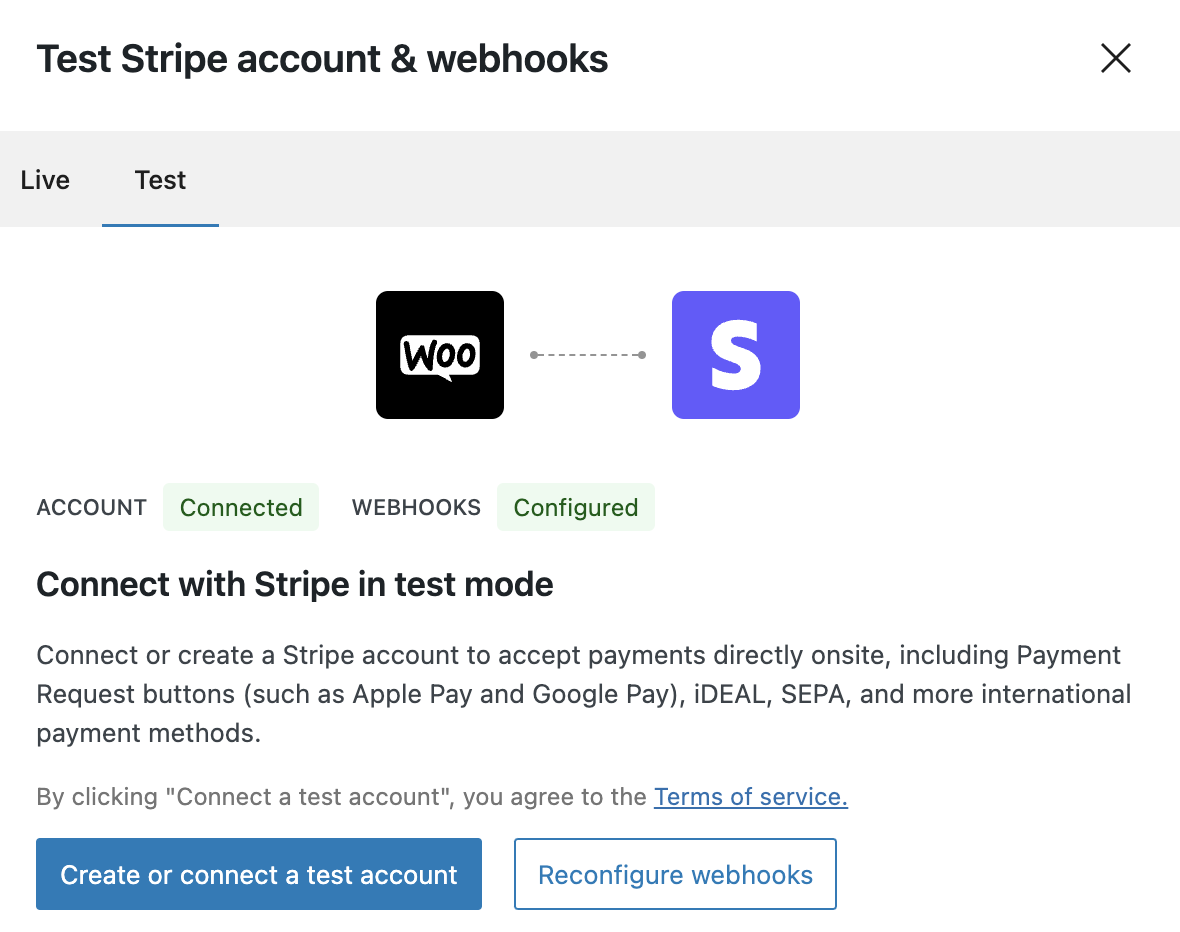Click the green Configured status badge
This screenshot has height=932, width=1180.
(x=575, y=507)
